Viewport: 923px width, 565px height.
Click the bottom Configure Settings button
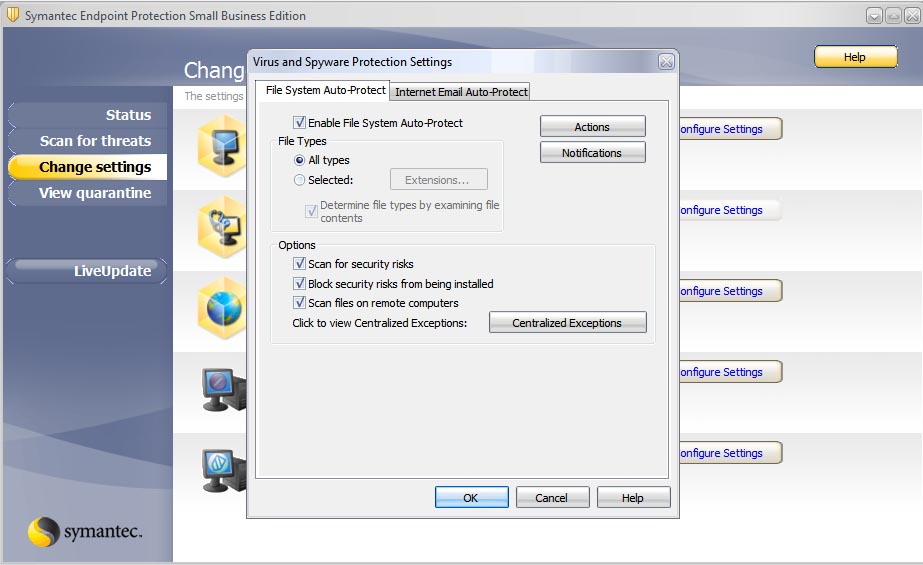tap(730, 453)
